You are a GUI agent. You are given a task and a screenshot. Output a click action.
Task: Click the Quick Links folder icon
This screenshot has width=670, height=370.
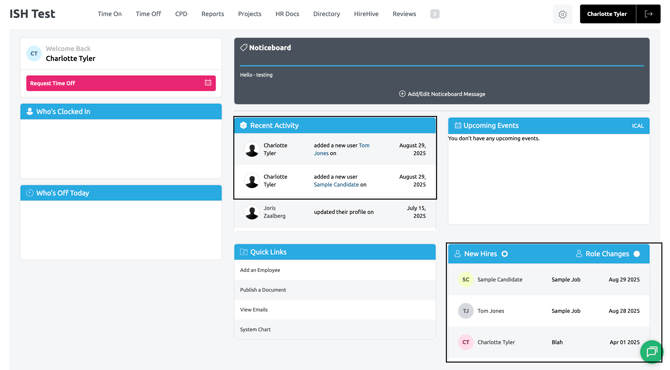coord(244,252)
